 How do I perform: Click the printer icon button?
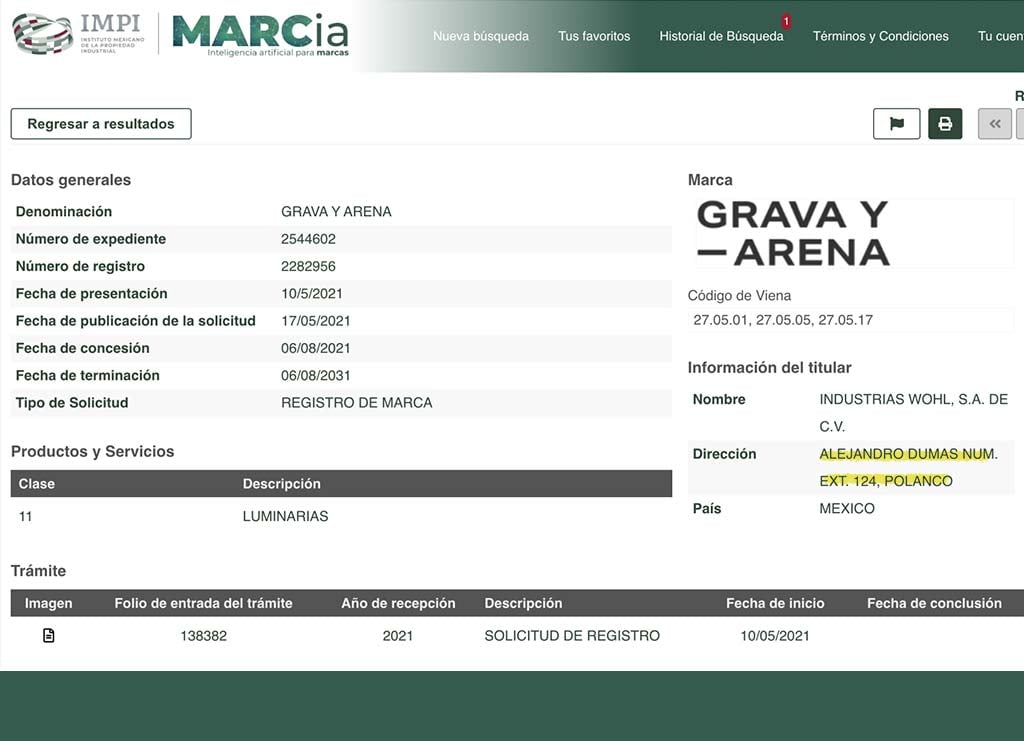pyautogui.click(x=945, y=124)
